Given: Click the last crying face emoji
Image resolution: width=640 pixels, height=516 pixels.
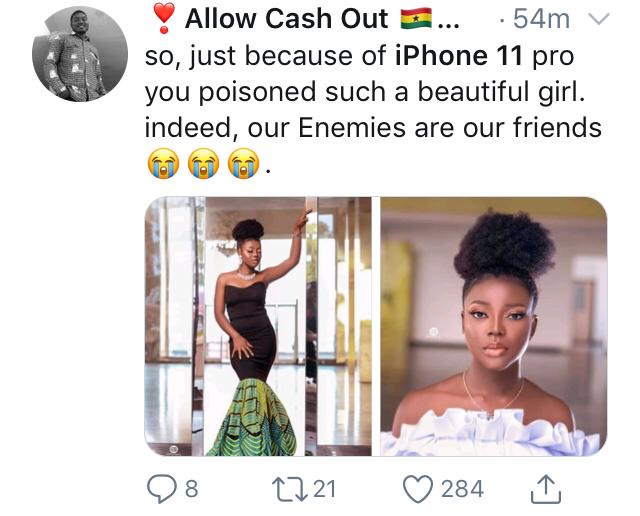Looking at the screenshot, I should coord(243,164).
